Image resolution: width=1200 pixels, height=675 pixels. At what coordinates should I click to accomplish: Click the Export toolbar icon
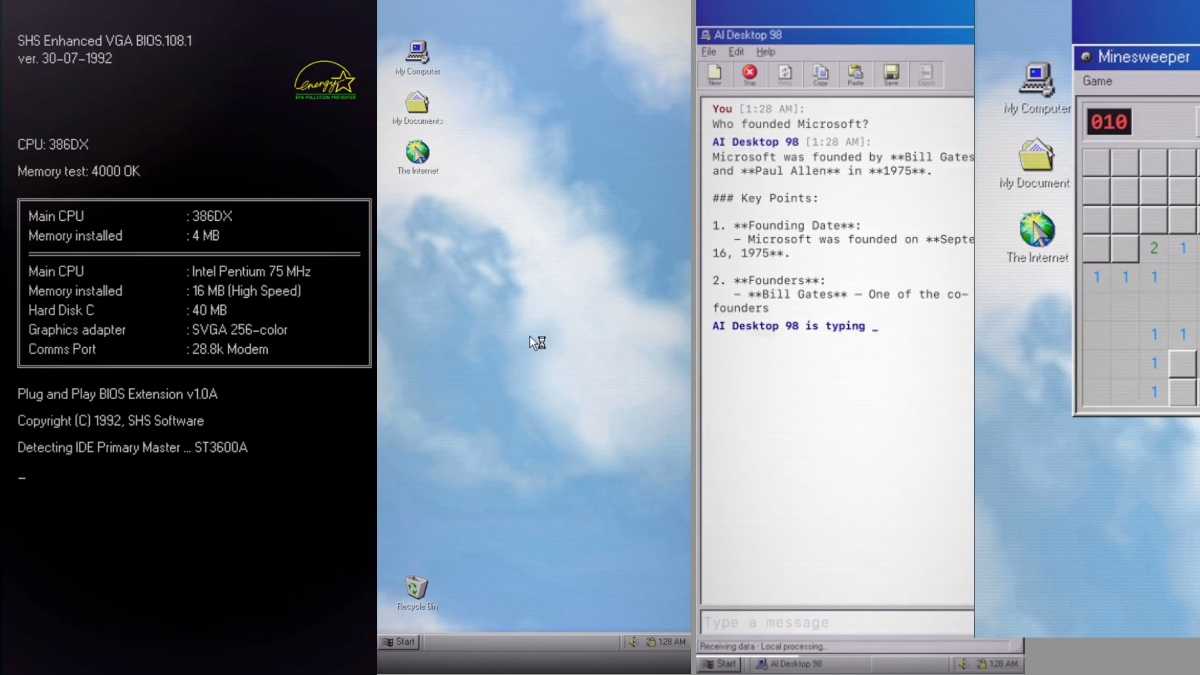925,74
